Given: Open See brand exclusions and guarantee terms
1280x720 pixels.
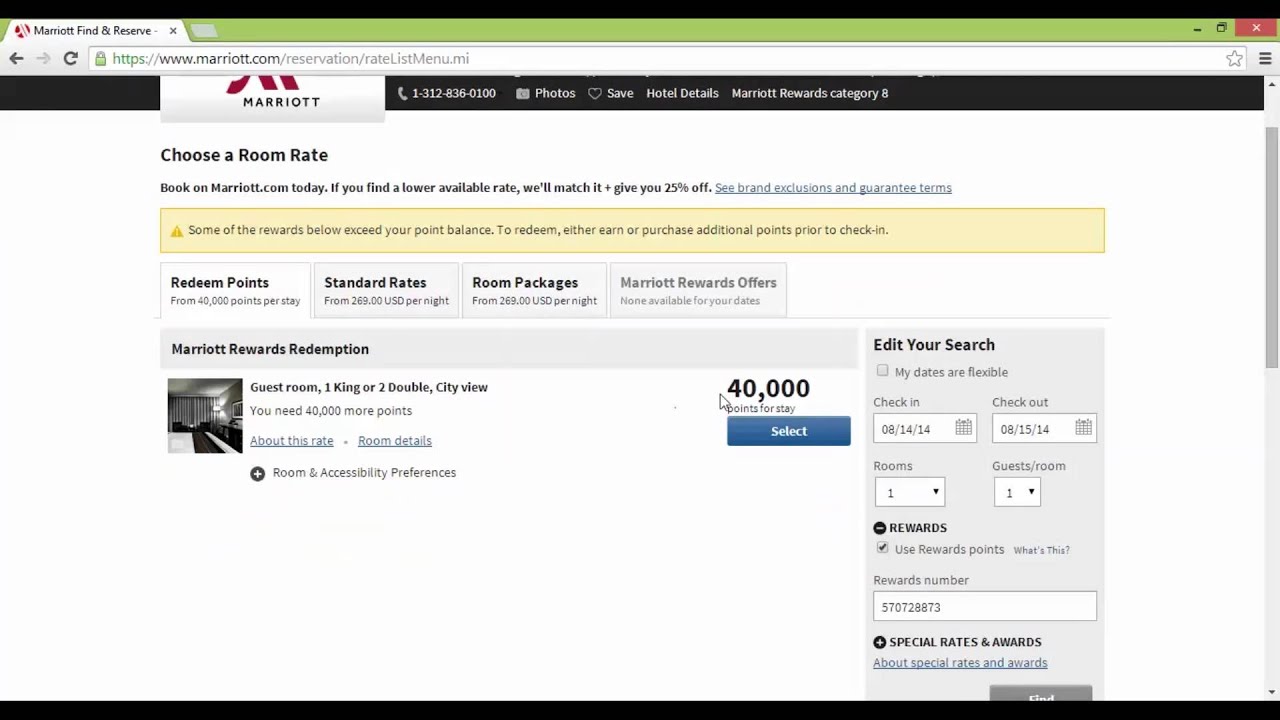Looking at the screenshot, I should 833,188.
